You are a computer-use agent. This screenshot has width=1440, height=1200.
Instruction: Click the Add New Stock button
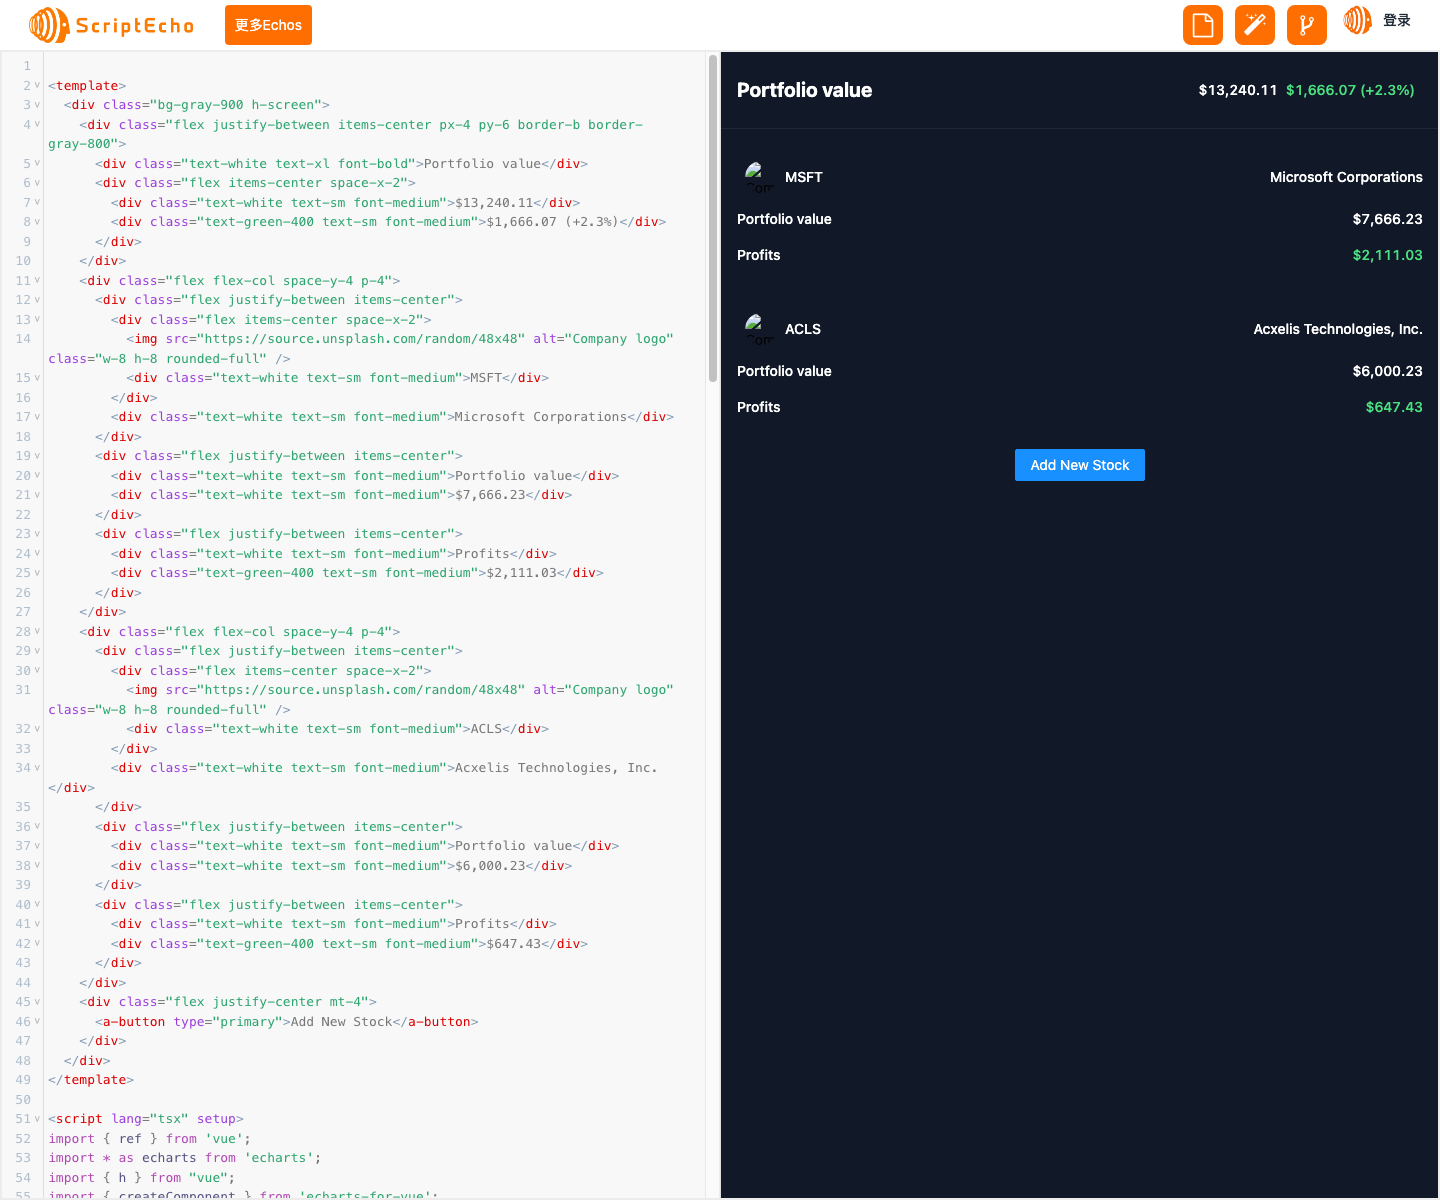click(x=1080, y=465)
